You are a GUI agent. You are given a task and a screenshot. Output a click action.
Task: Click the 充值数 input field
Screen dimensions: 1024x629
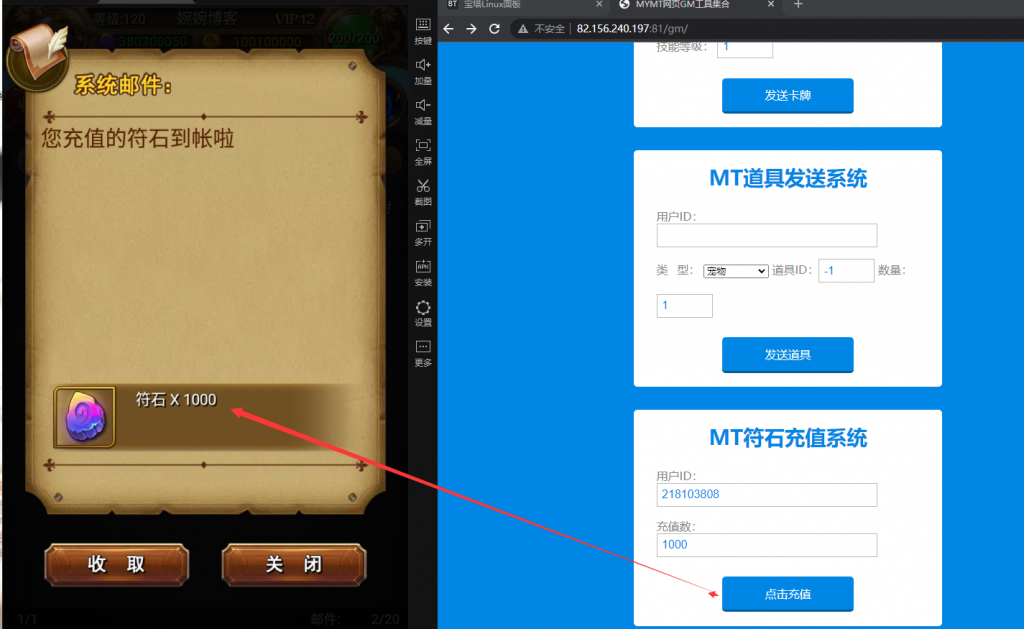click(766, 545)
